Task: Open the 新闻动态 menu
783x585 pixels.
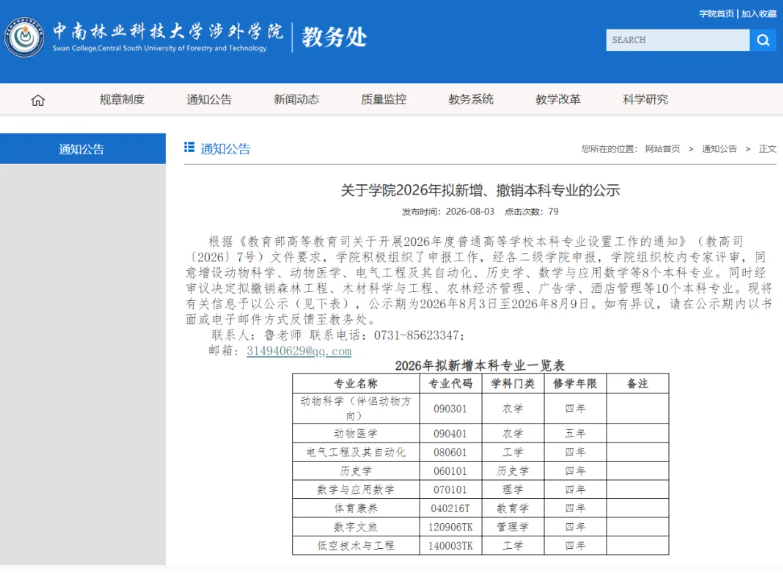Action: tap(296, 99)
